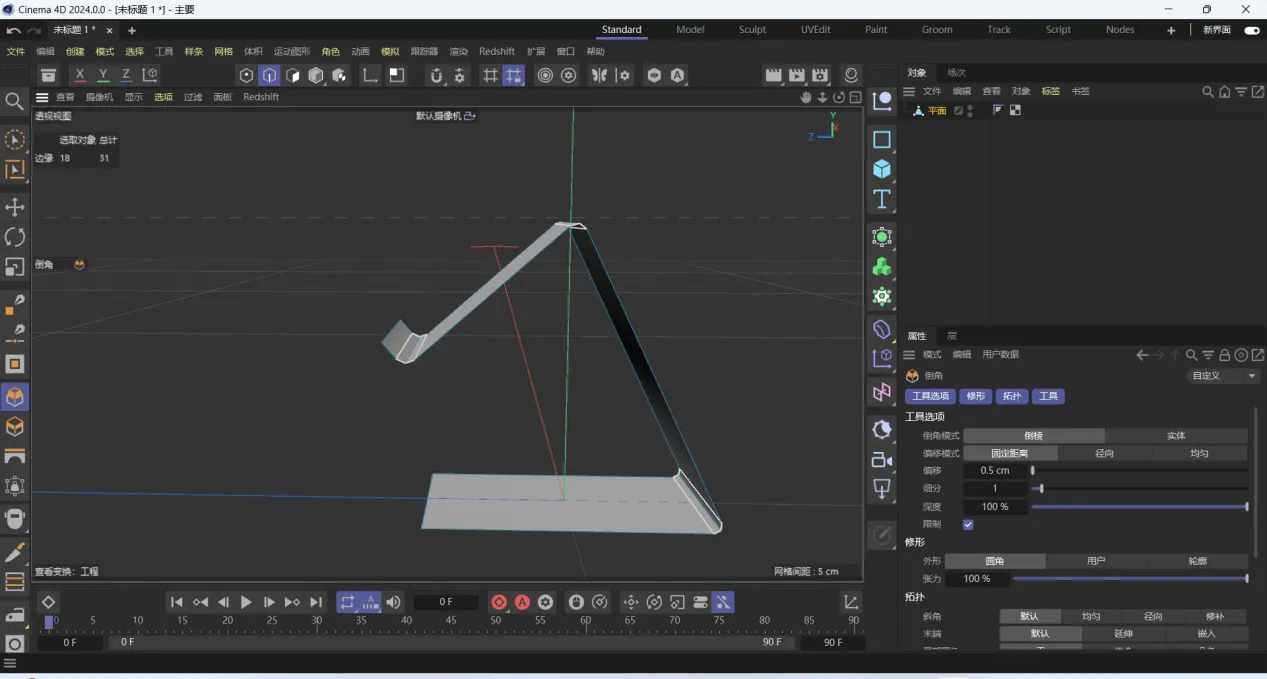Viewport: 1267px width, 679px height.
Task: Select the 平面 object in object manager
Action: (x=936, y=111)
